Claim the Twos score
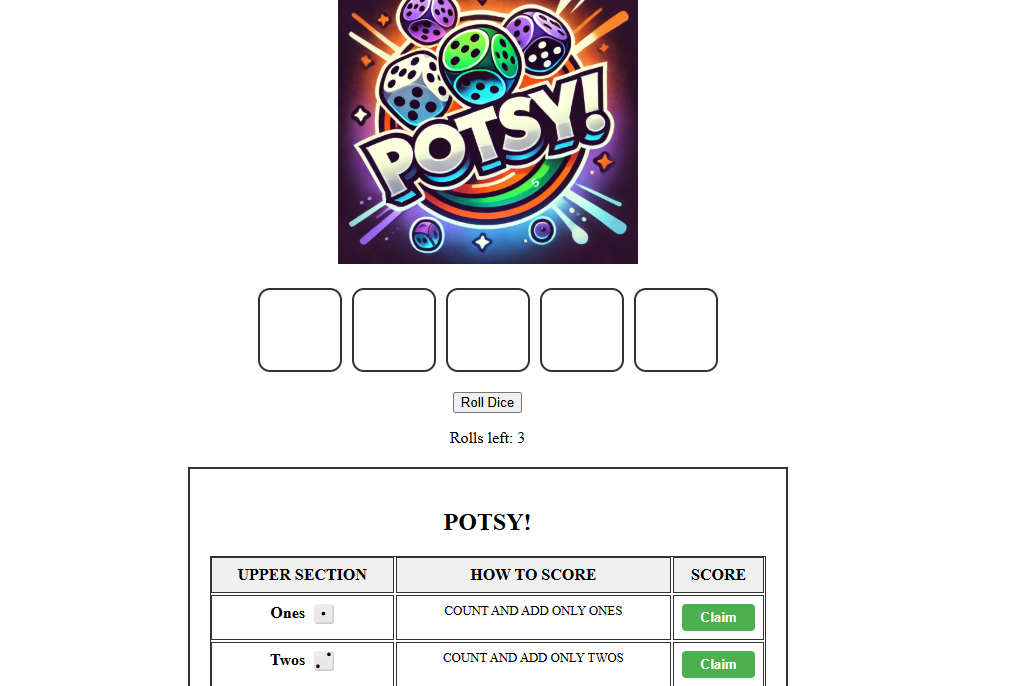The height and width of the screenshot is (686, 1029). (718, 664)
